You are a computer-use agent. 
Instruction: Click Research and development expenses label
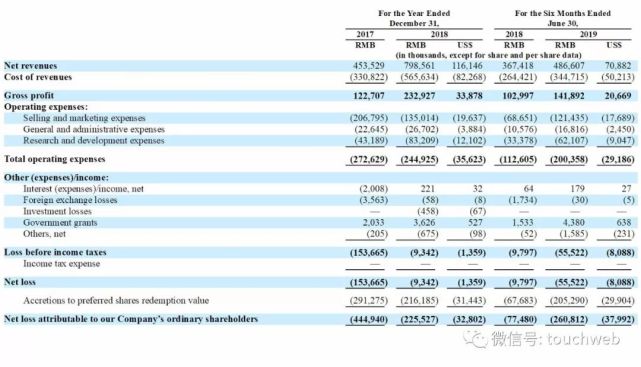[x=94, y=141]
